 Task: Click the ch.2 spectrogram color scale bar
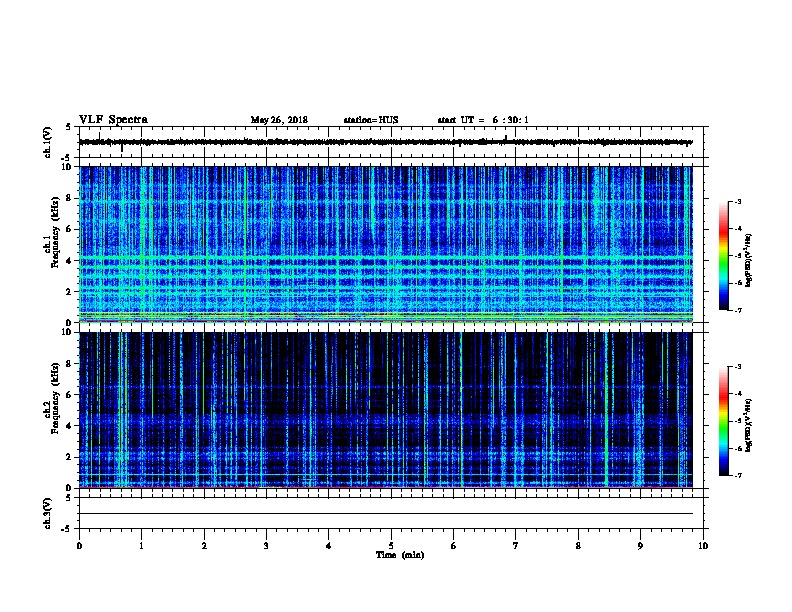723,421
